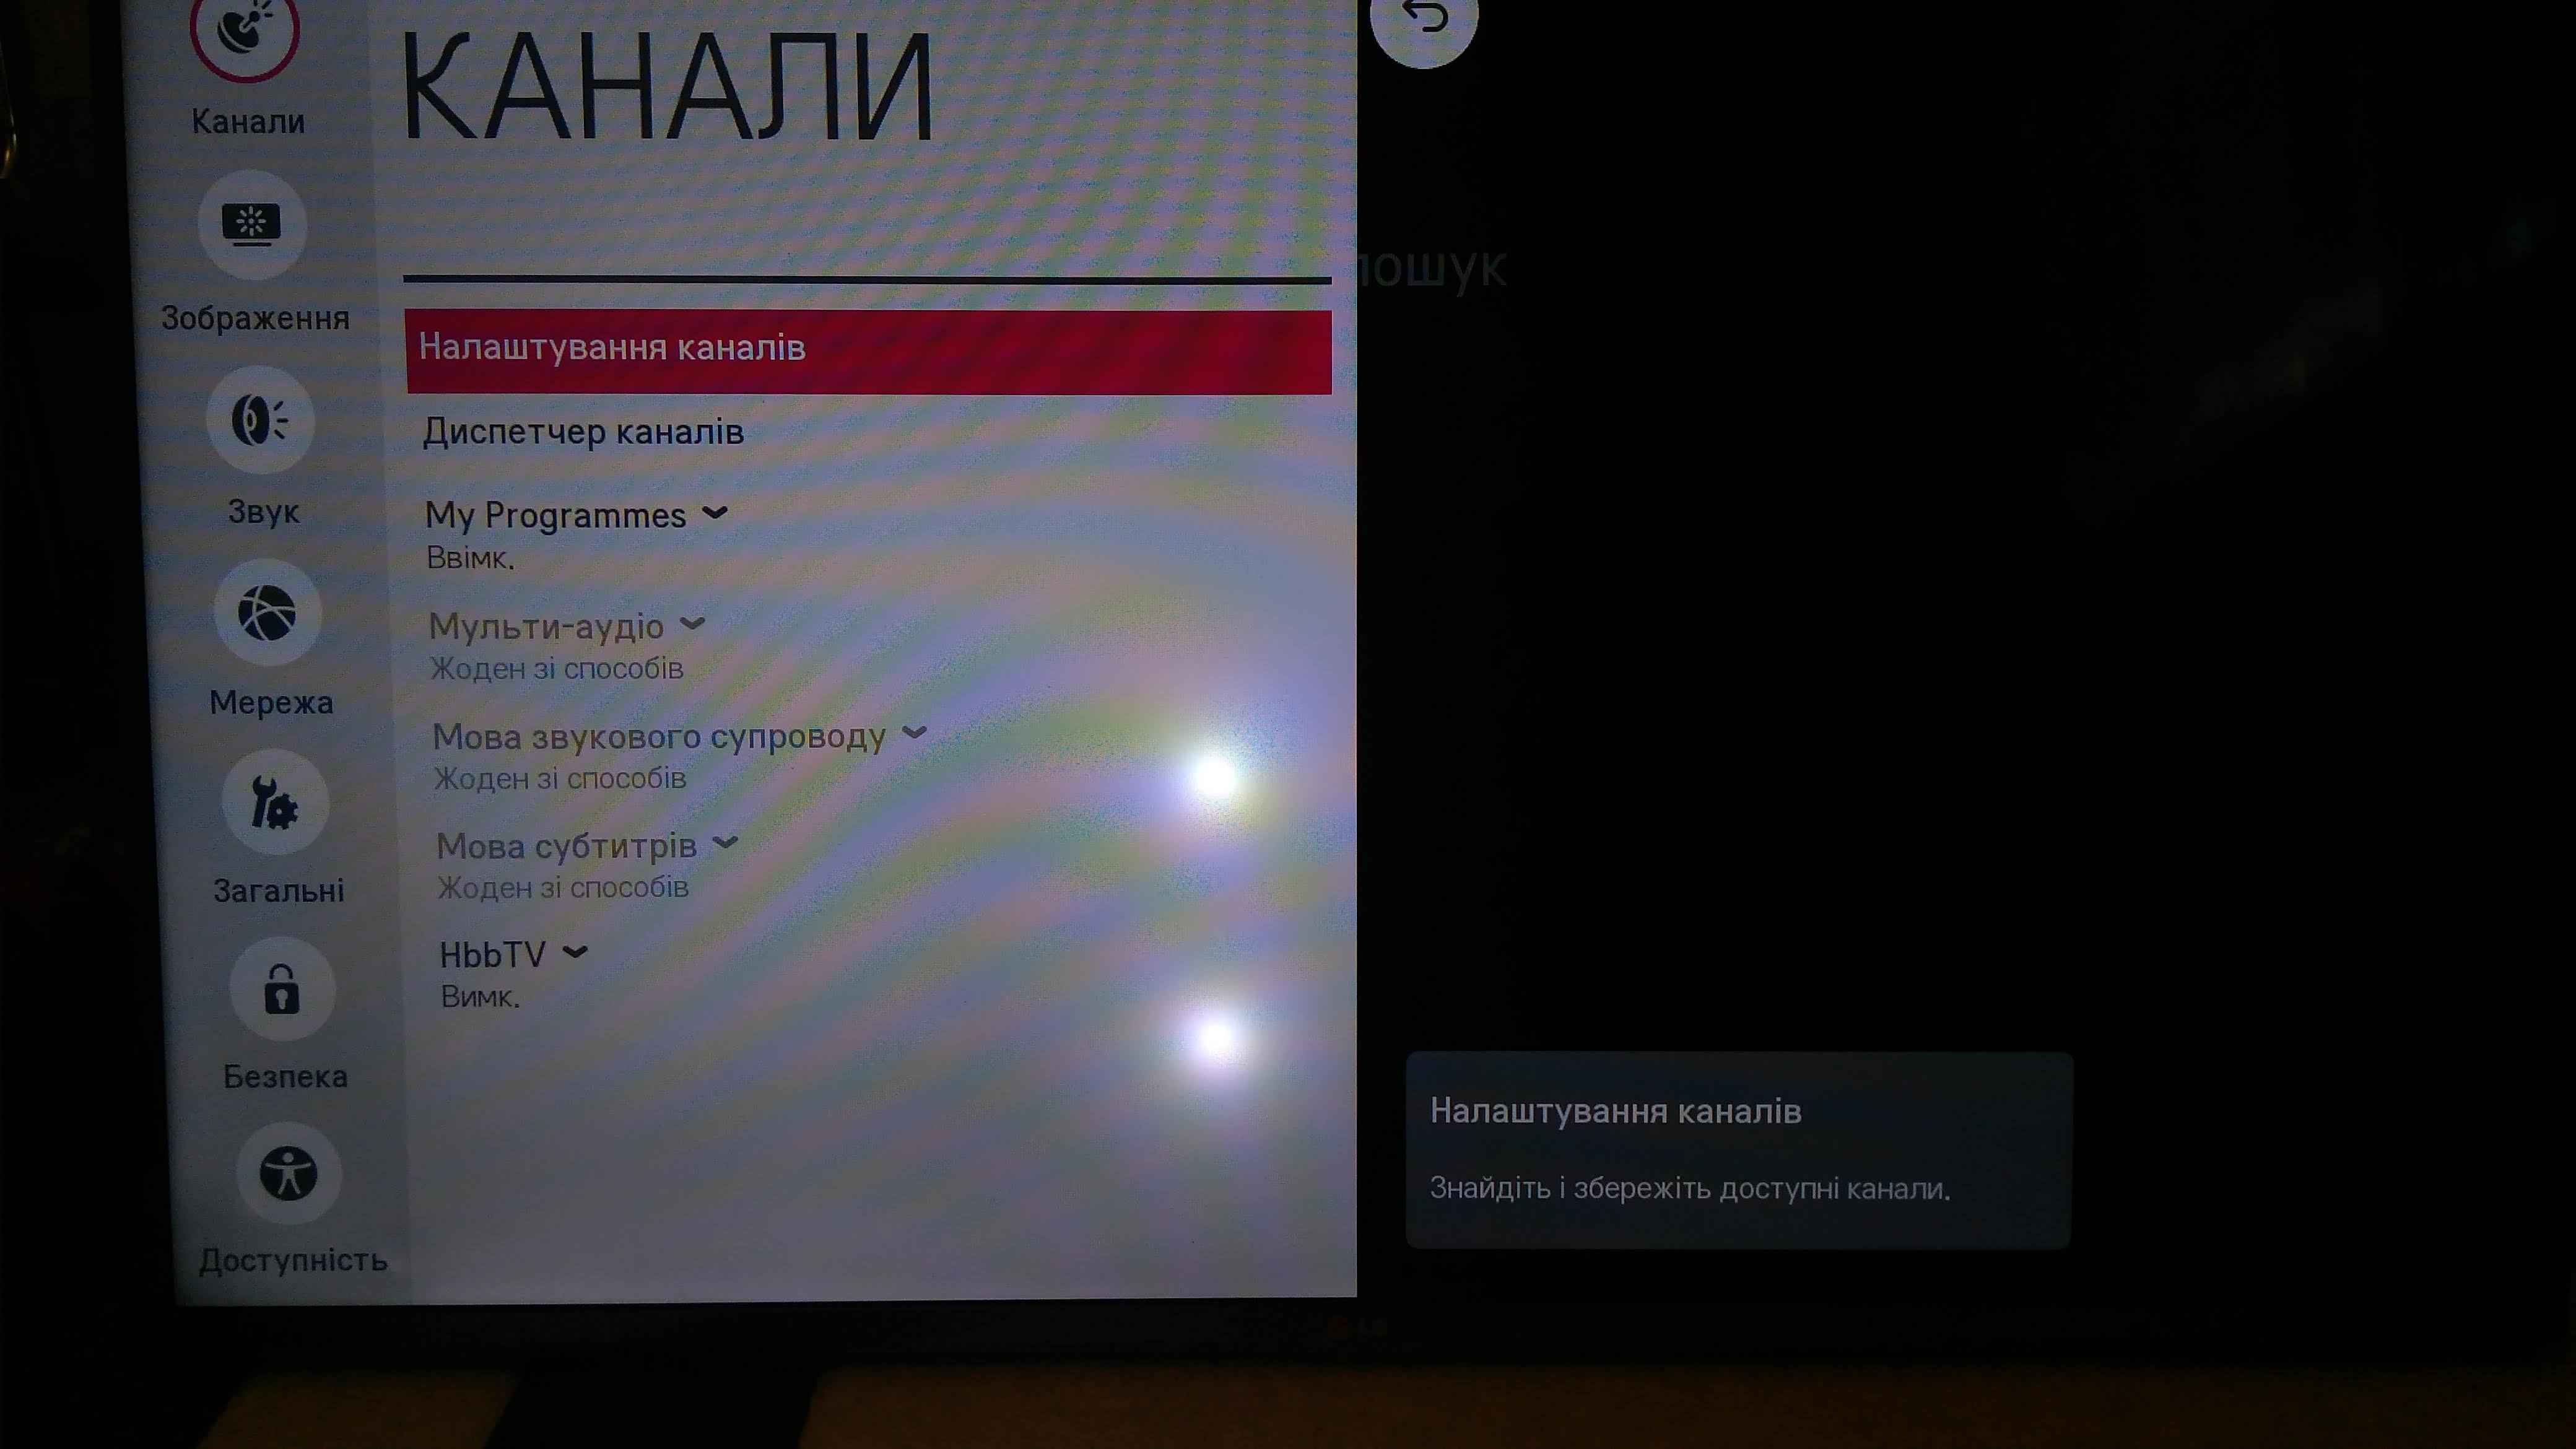
Task: Select Мульти-аудіо menu option
Action: [x=547, y=625]
